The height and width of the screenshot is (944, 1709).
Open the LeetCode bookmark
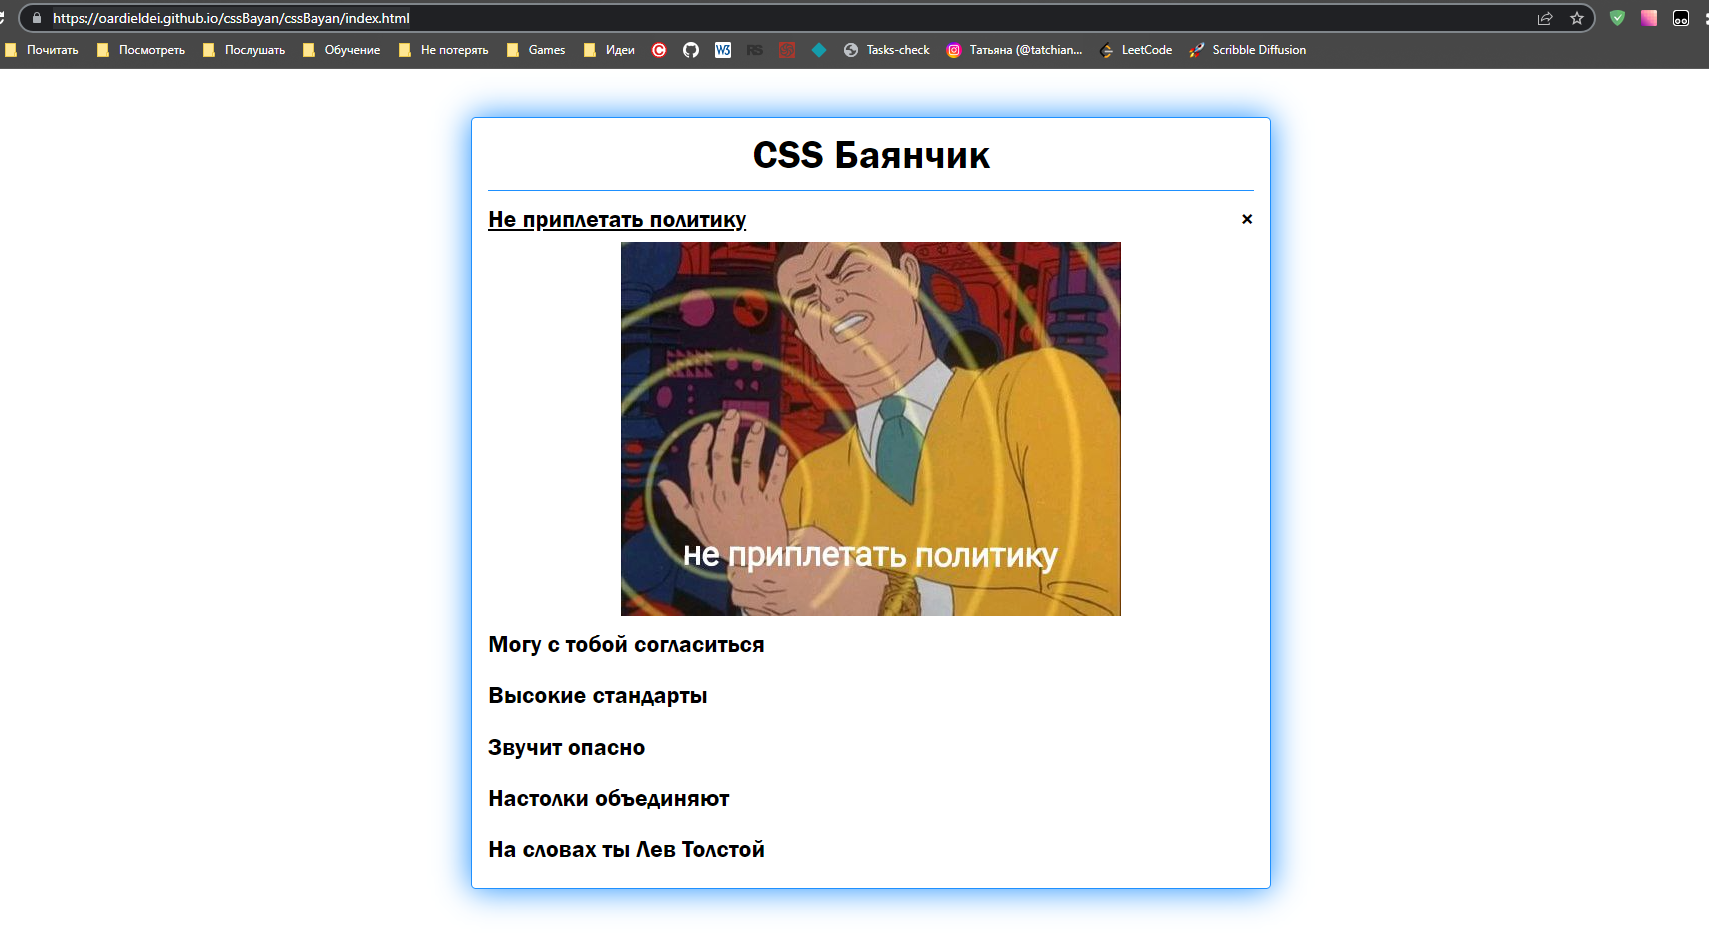coord(1136,50)
